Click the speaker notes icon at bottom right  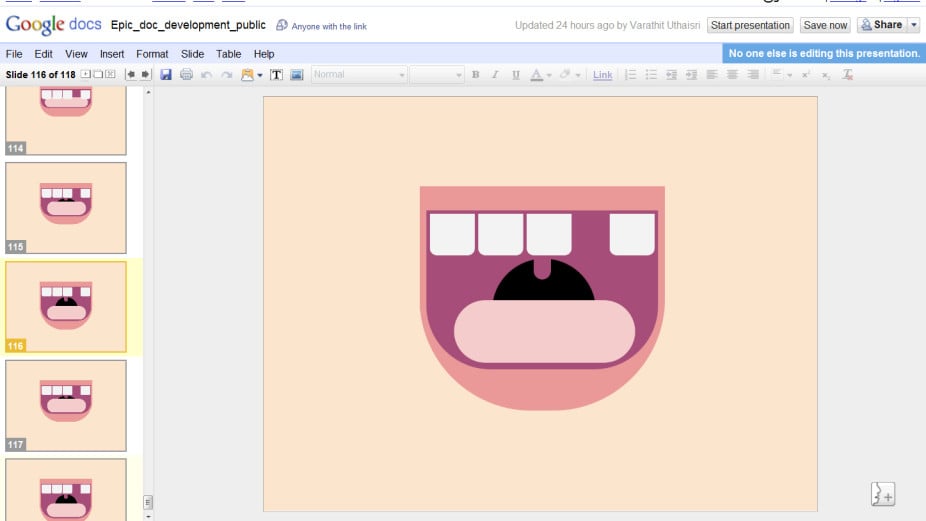tap(882, 494)
